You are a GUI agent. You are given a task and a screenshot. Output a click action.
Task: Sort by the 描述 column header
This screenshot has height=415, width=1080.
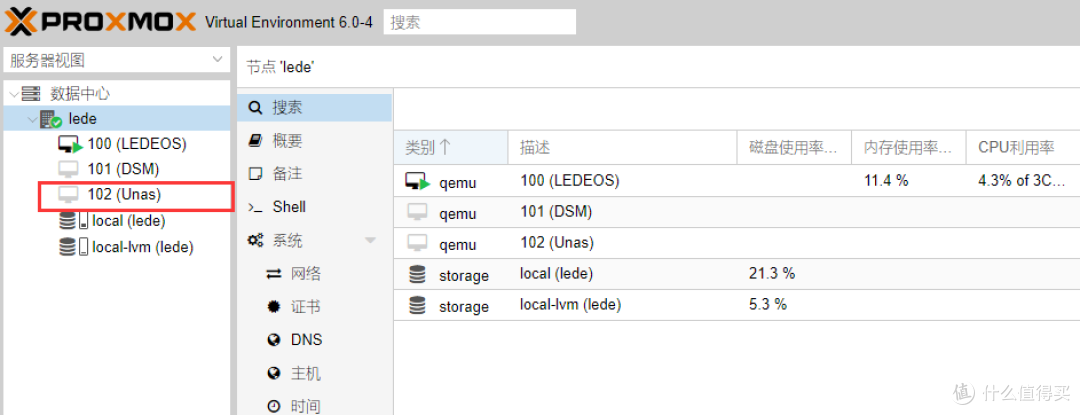pyautogui.click(x=623, y=147)
